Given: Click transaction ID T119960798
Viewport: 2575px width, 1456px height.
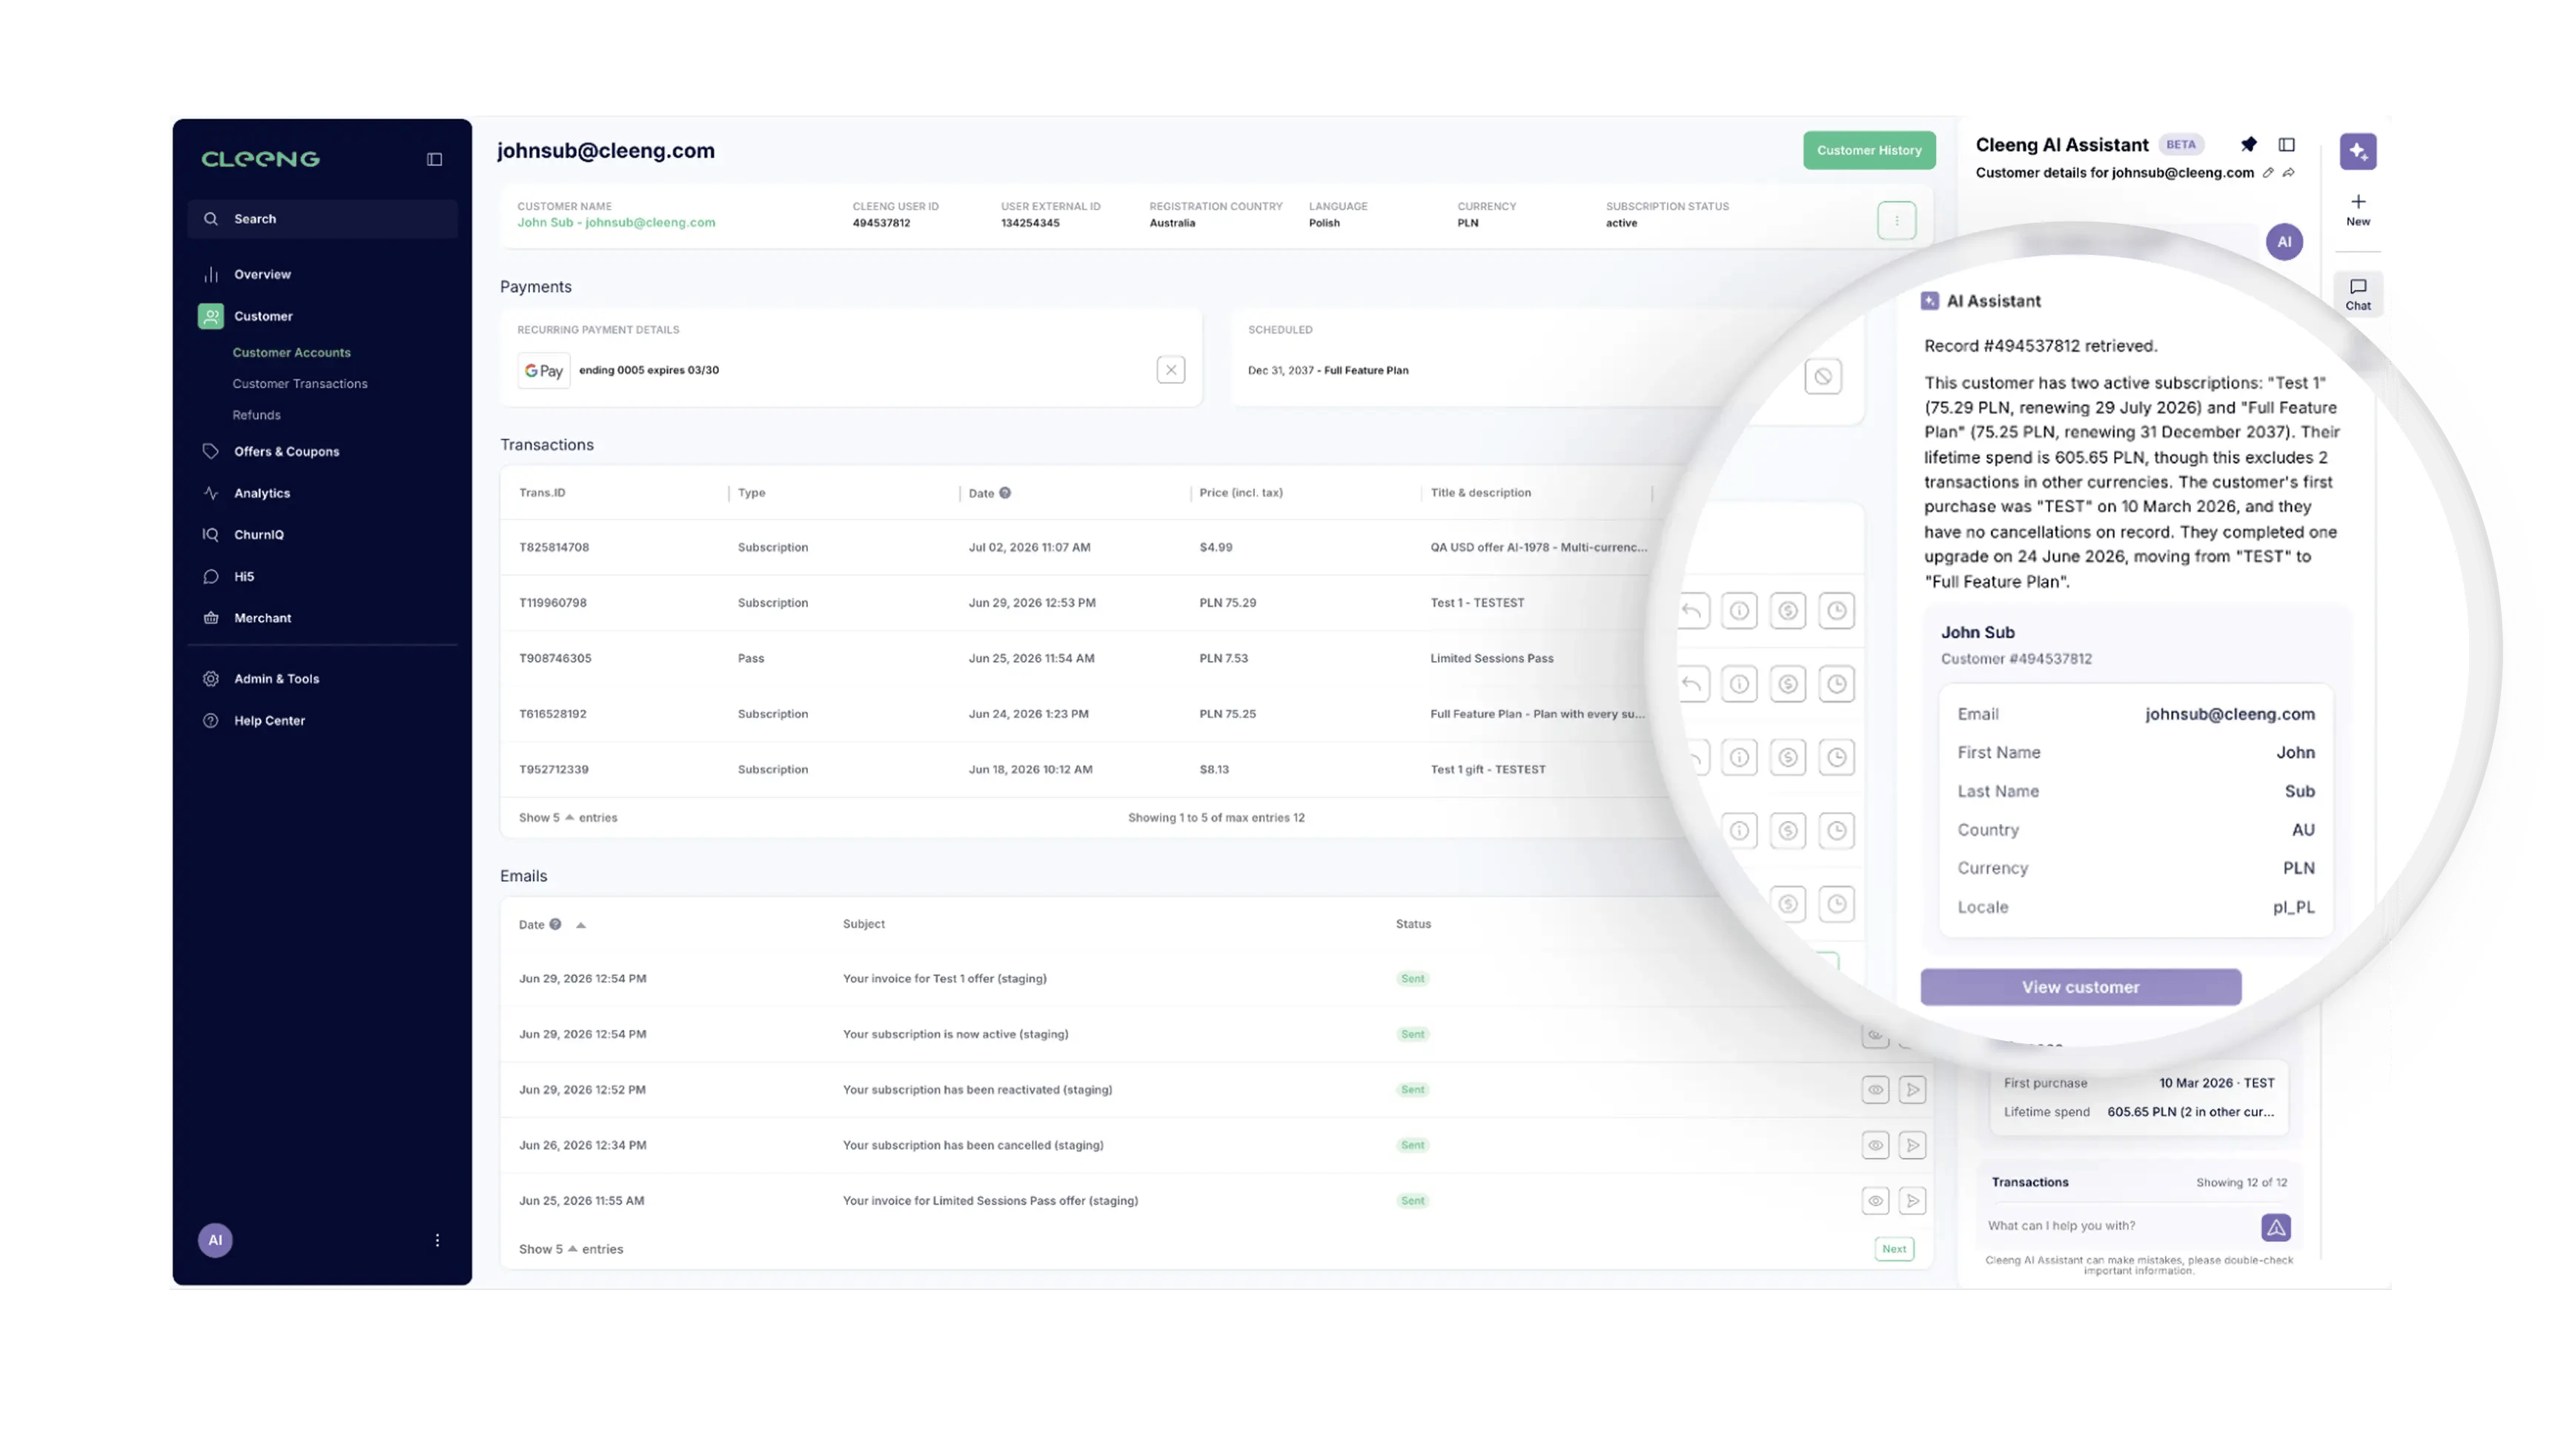Looking at the screenshot, I should point(552,603).
